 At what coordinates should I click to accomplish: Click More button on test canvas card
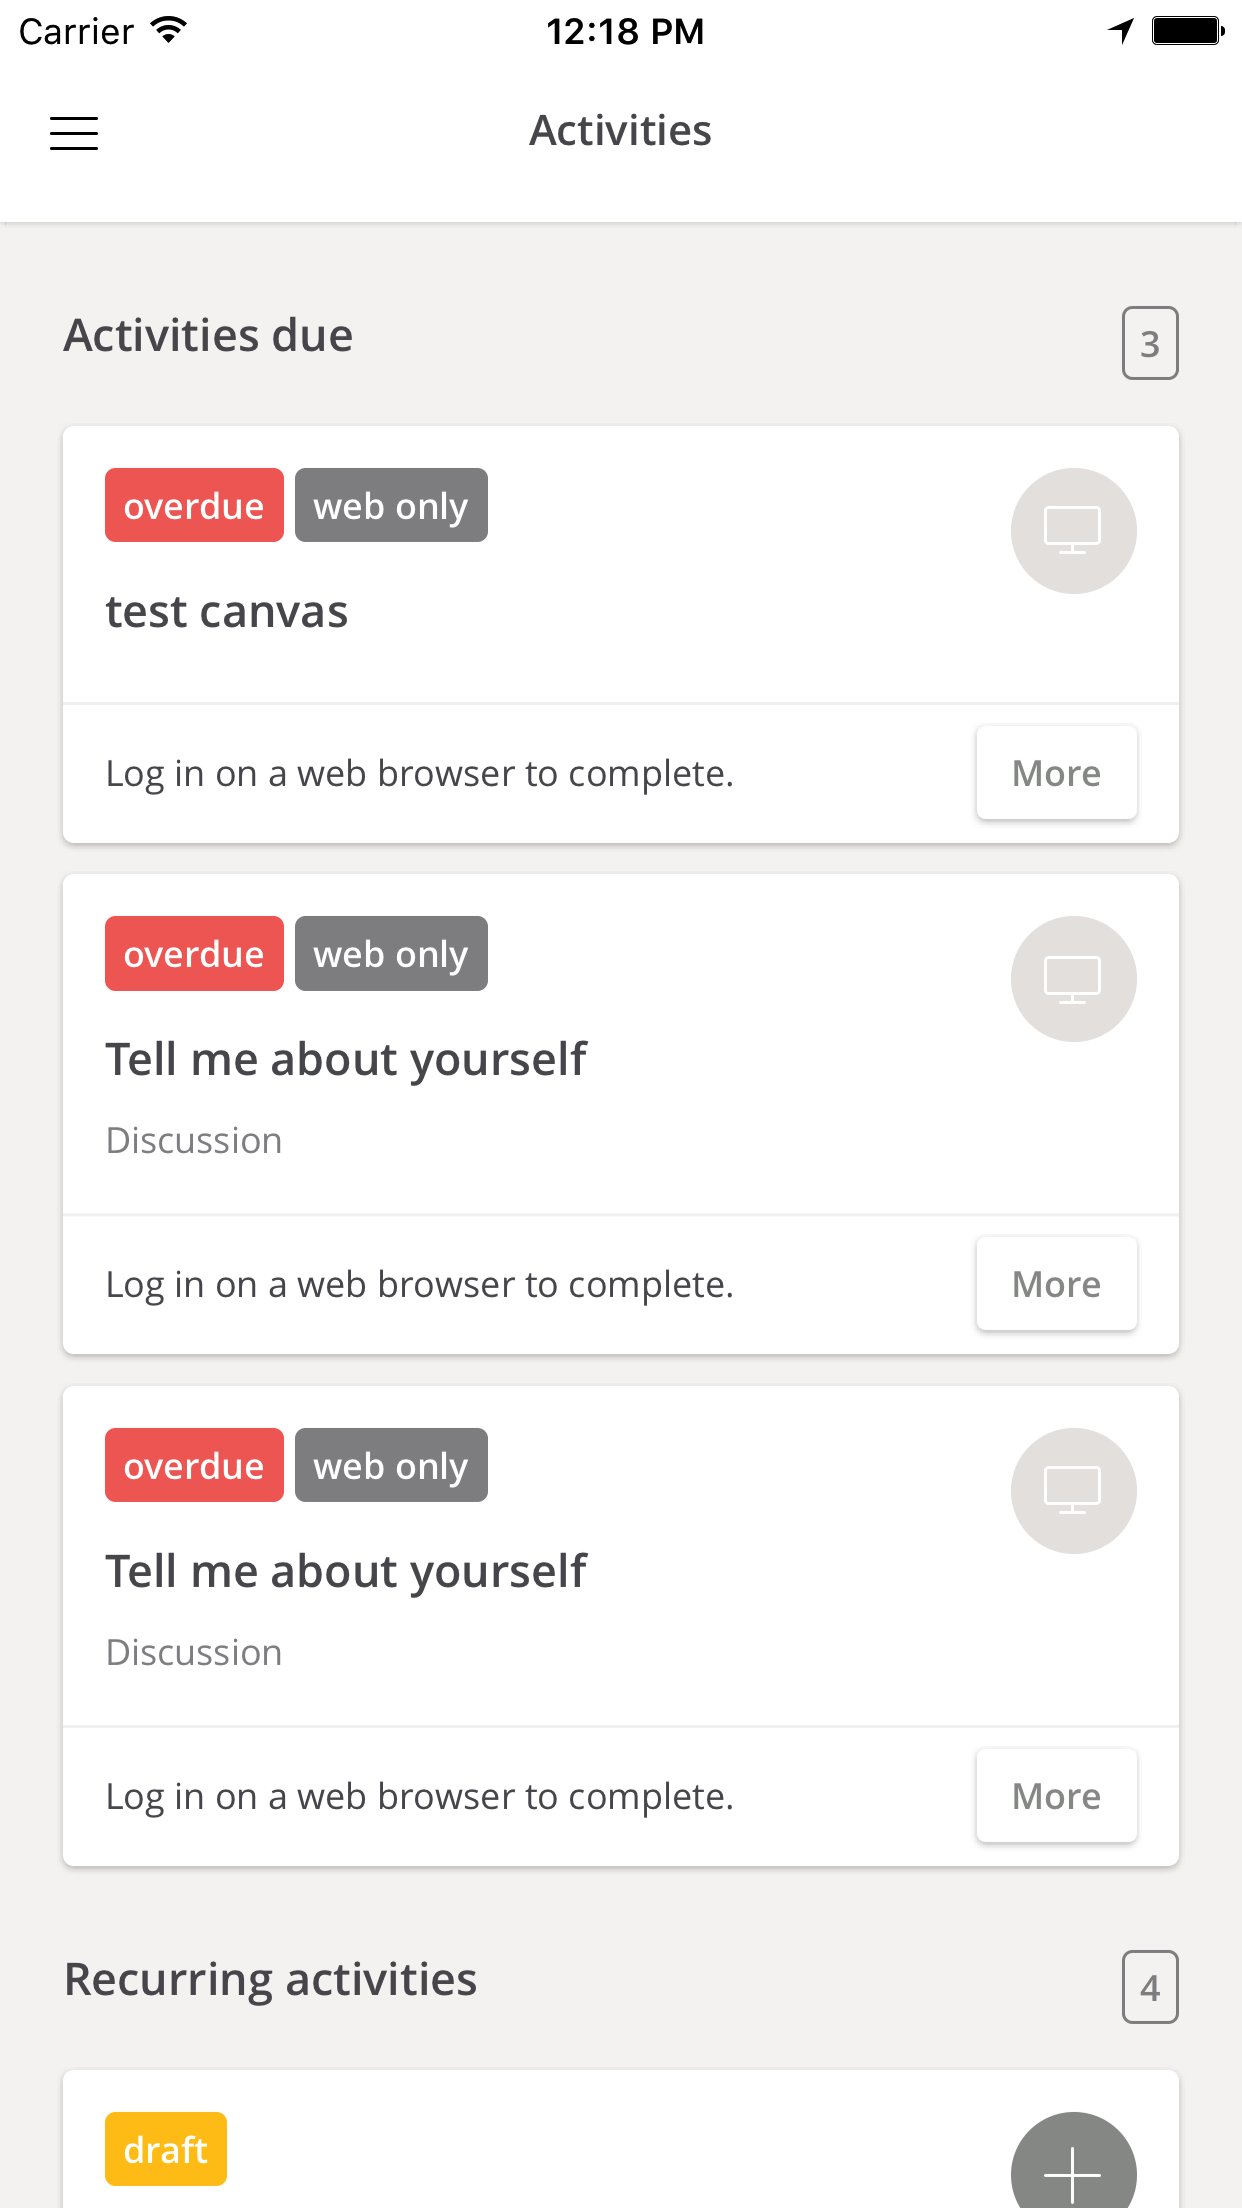1056,773
